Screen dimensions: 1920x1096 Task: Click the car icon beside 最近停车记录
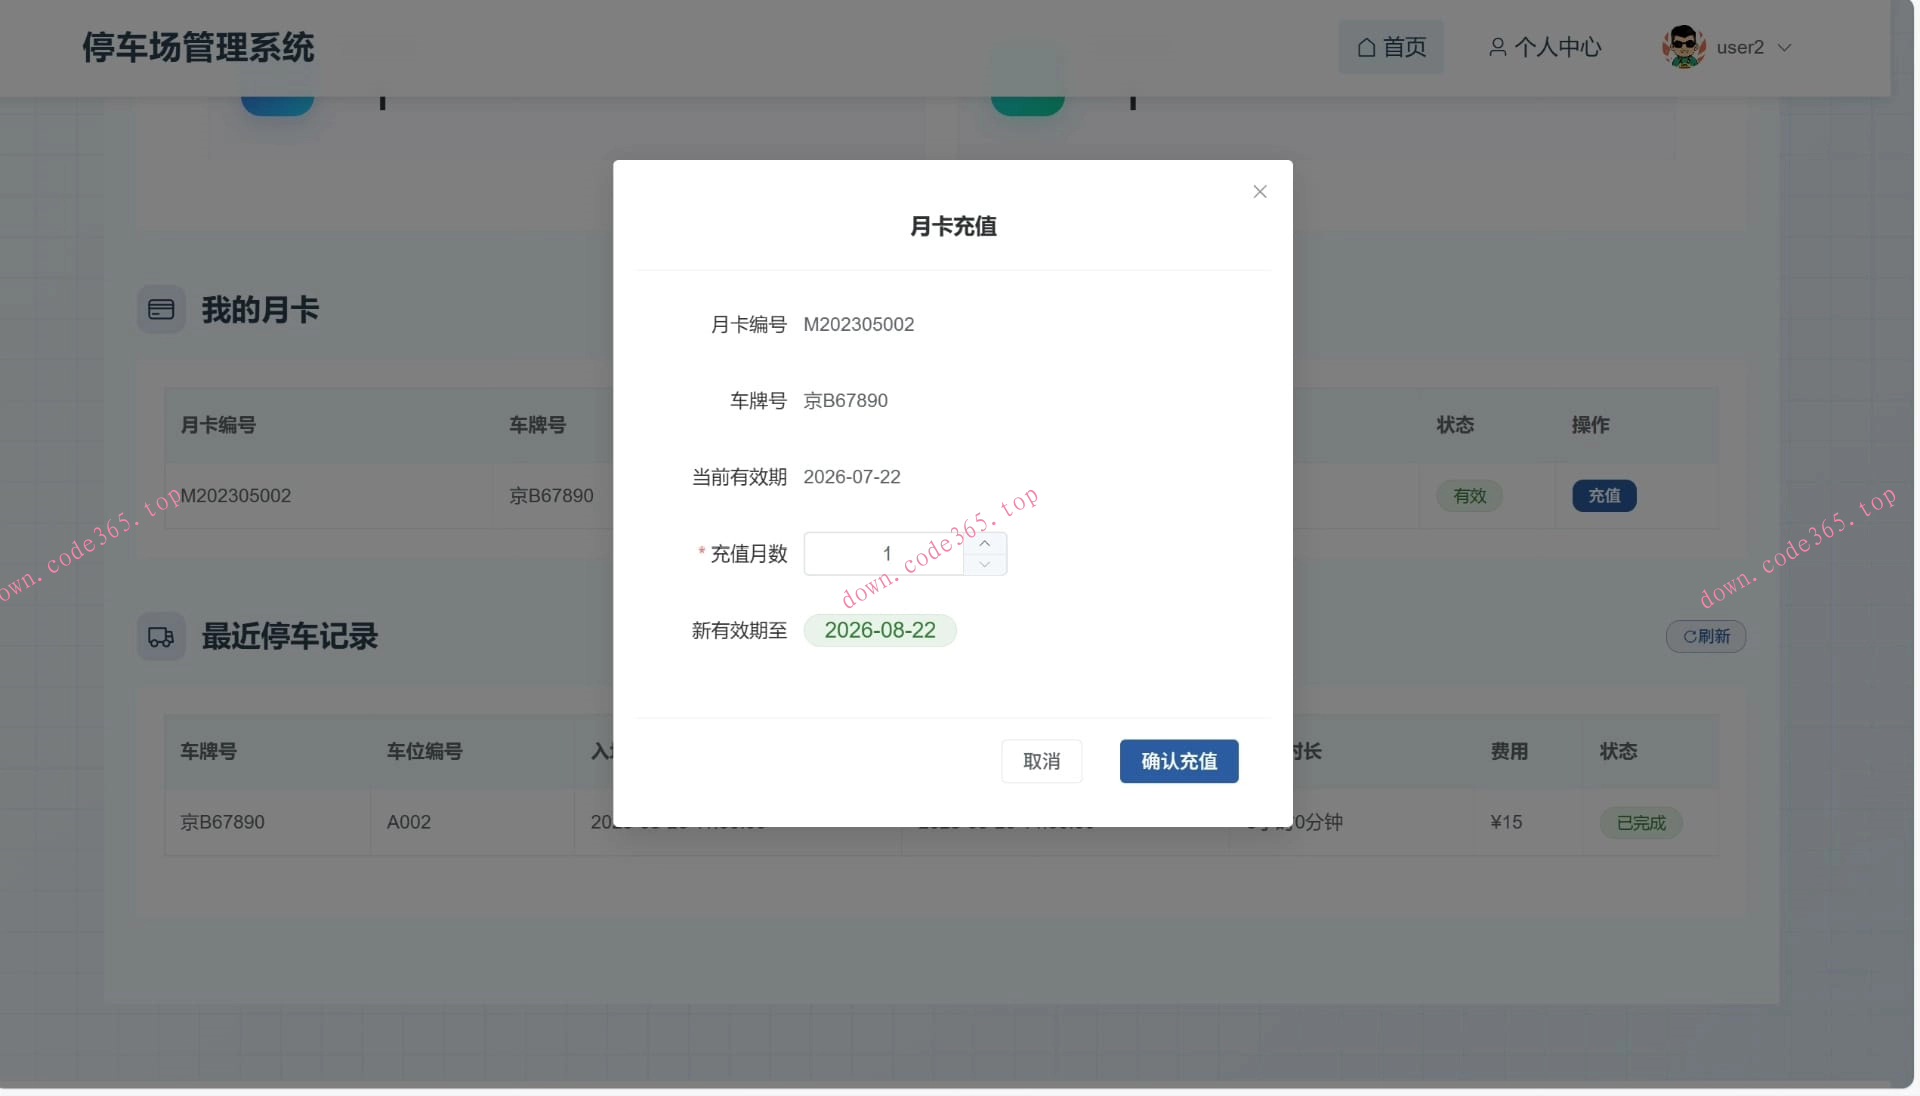click(x=161, y=636)
